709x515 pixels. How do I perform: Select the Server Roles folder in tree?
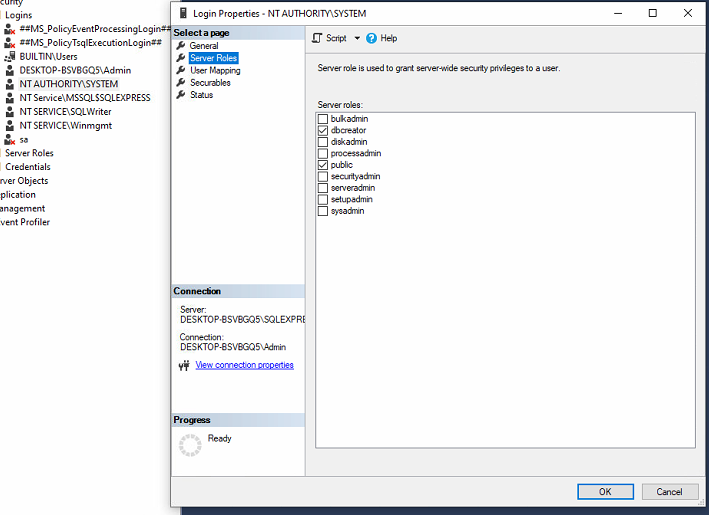coord(29,153)
